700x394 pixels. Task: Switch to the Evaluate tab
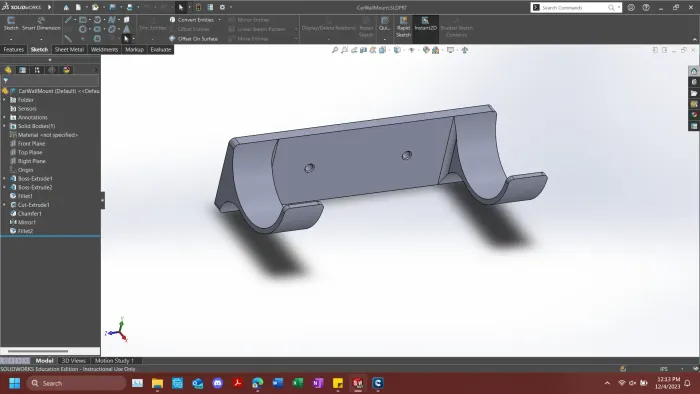[161, 50]
